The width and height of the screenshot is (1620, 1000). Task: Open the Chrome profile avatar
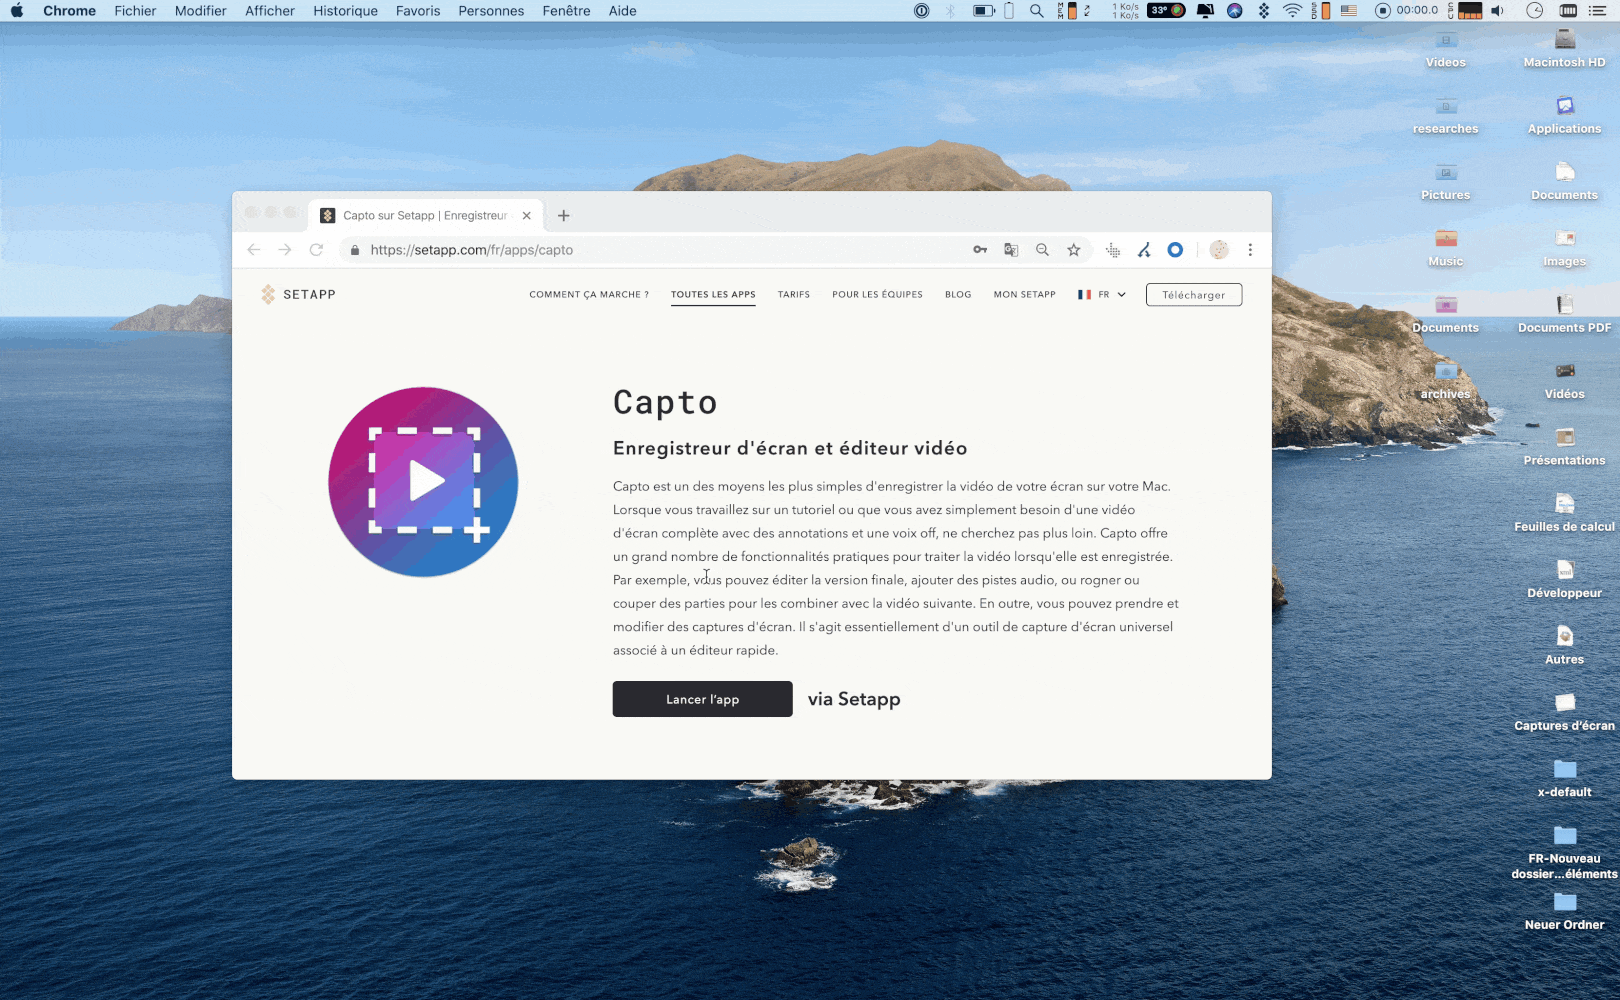pyautogui.click(x=1219, y=250)
